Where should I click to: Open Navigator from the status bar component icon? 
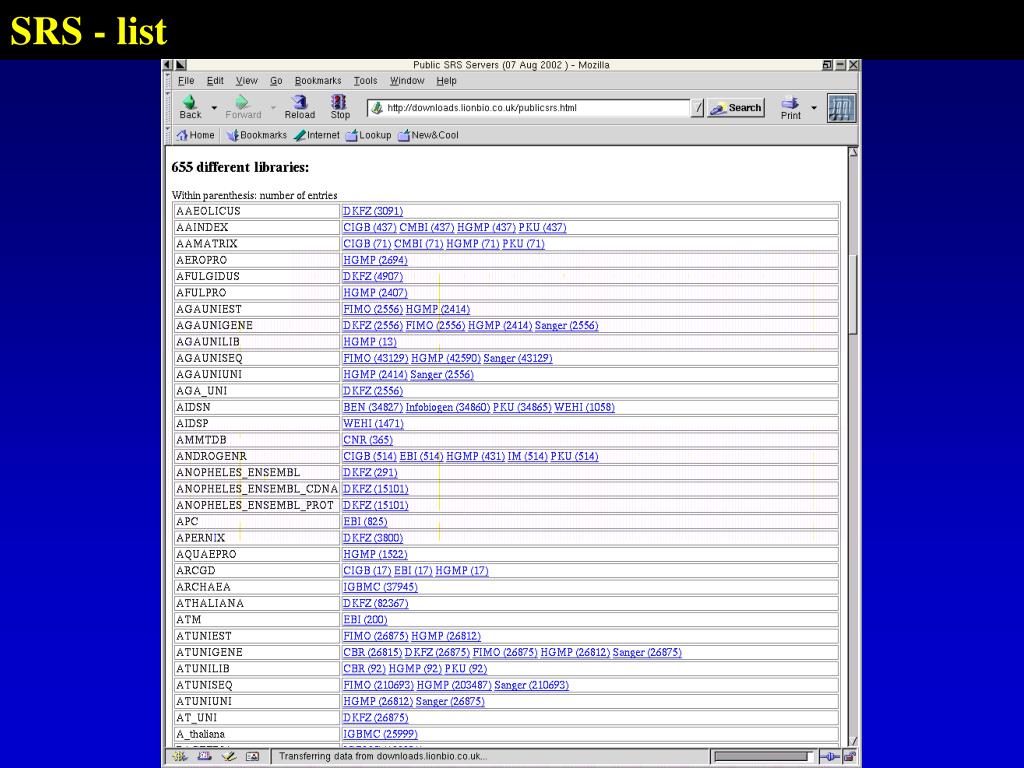pyautogui.click(x=180, y=756)
